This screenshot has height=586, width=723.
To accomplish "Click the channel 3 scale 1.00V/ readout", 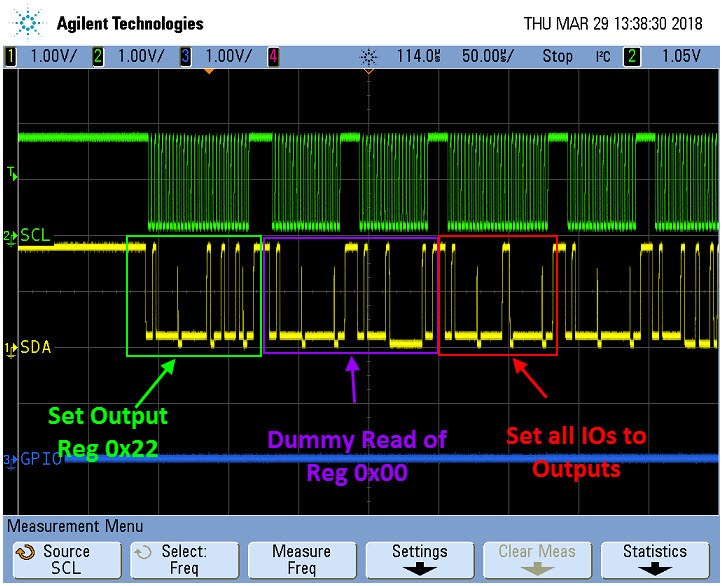I will tap(229, 57).
